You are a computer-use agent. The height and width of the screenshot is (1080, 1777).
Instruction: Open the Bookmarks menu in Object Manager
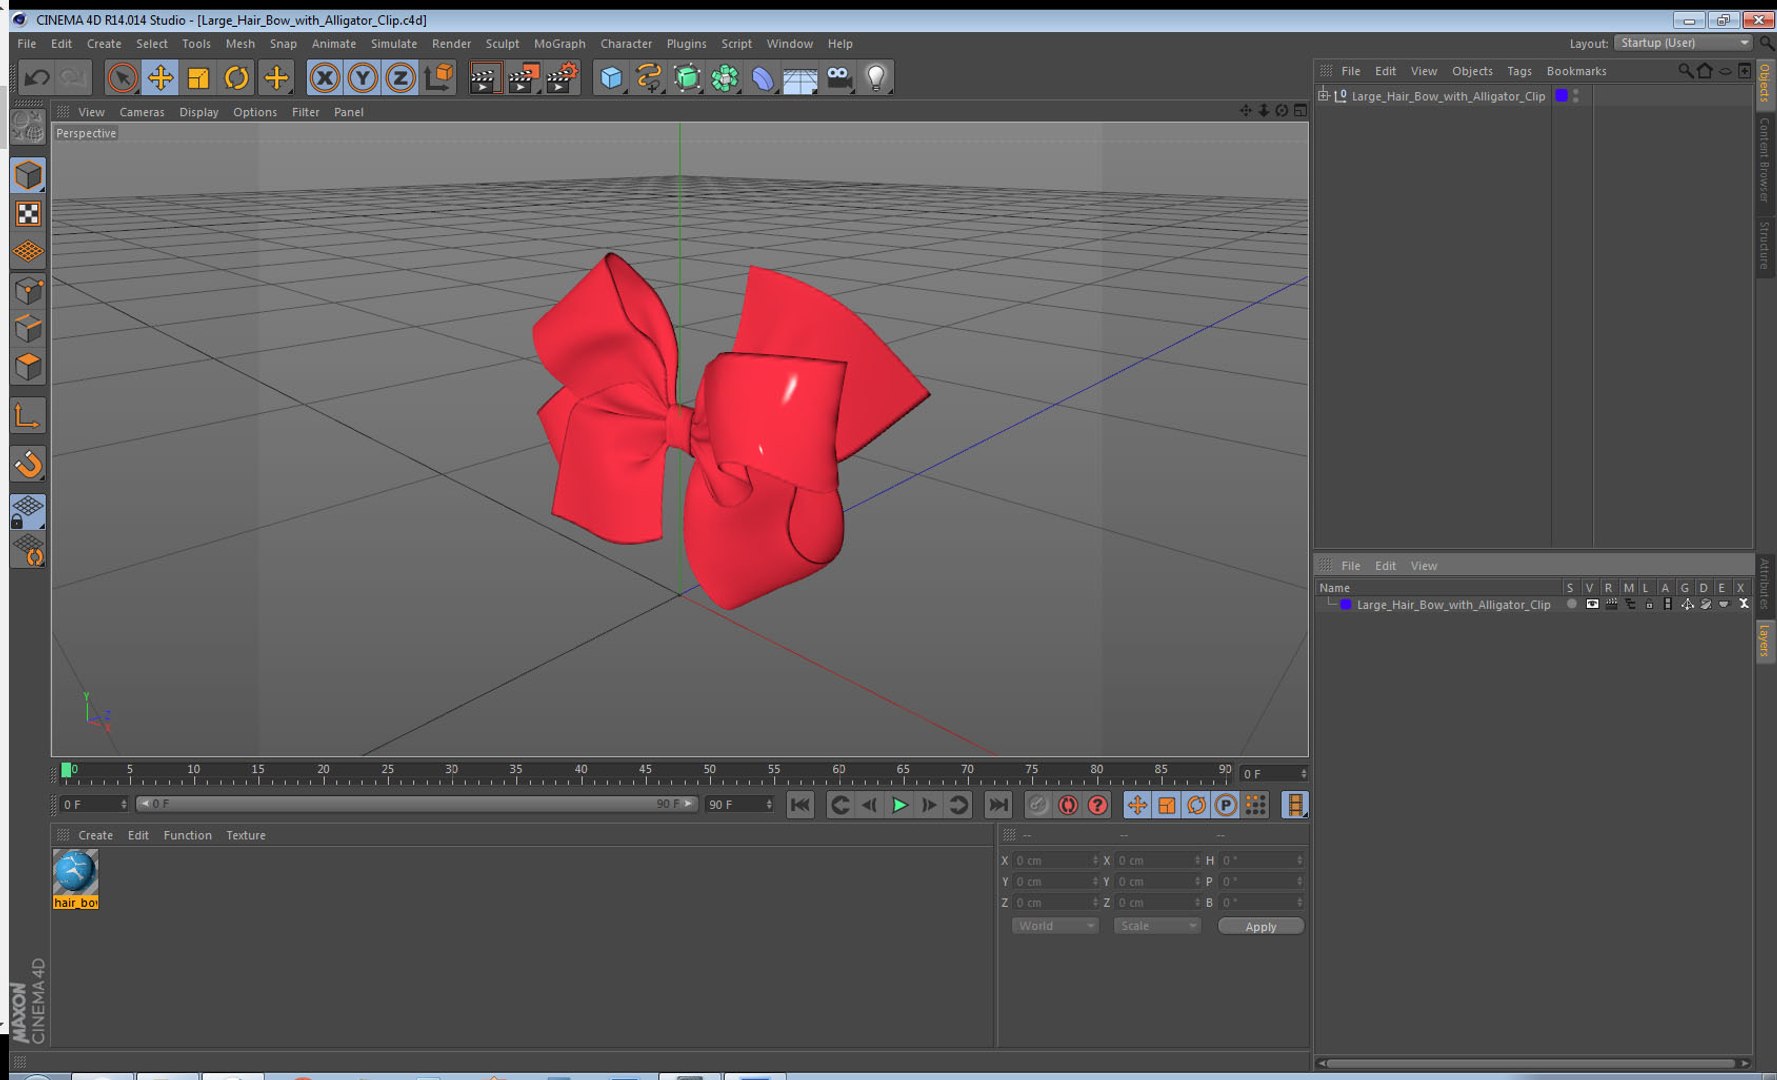coord(1576,71)
